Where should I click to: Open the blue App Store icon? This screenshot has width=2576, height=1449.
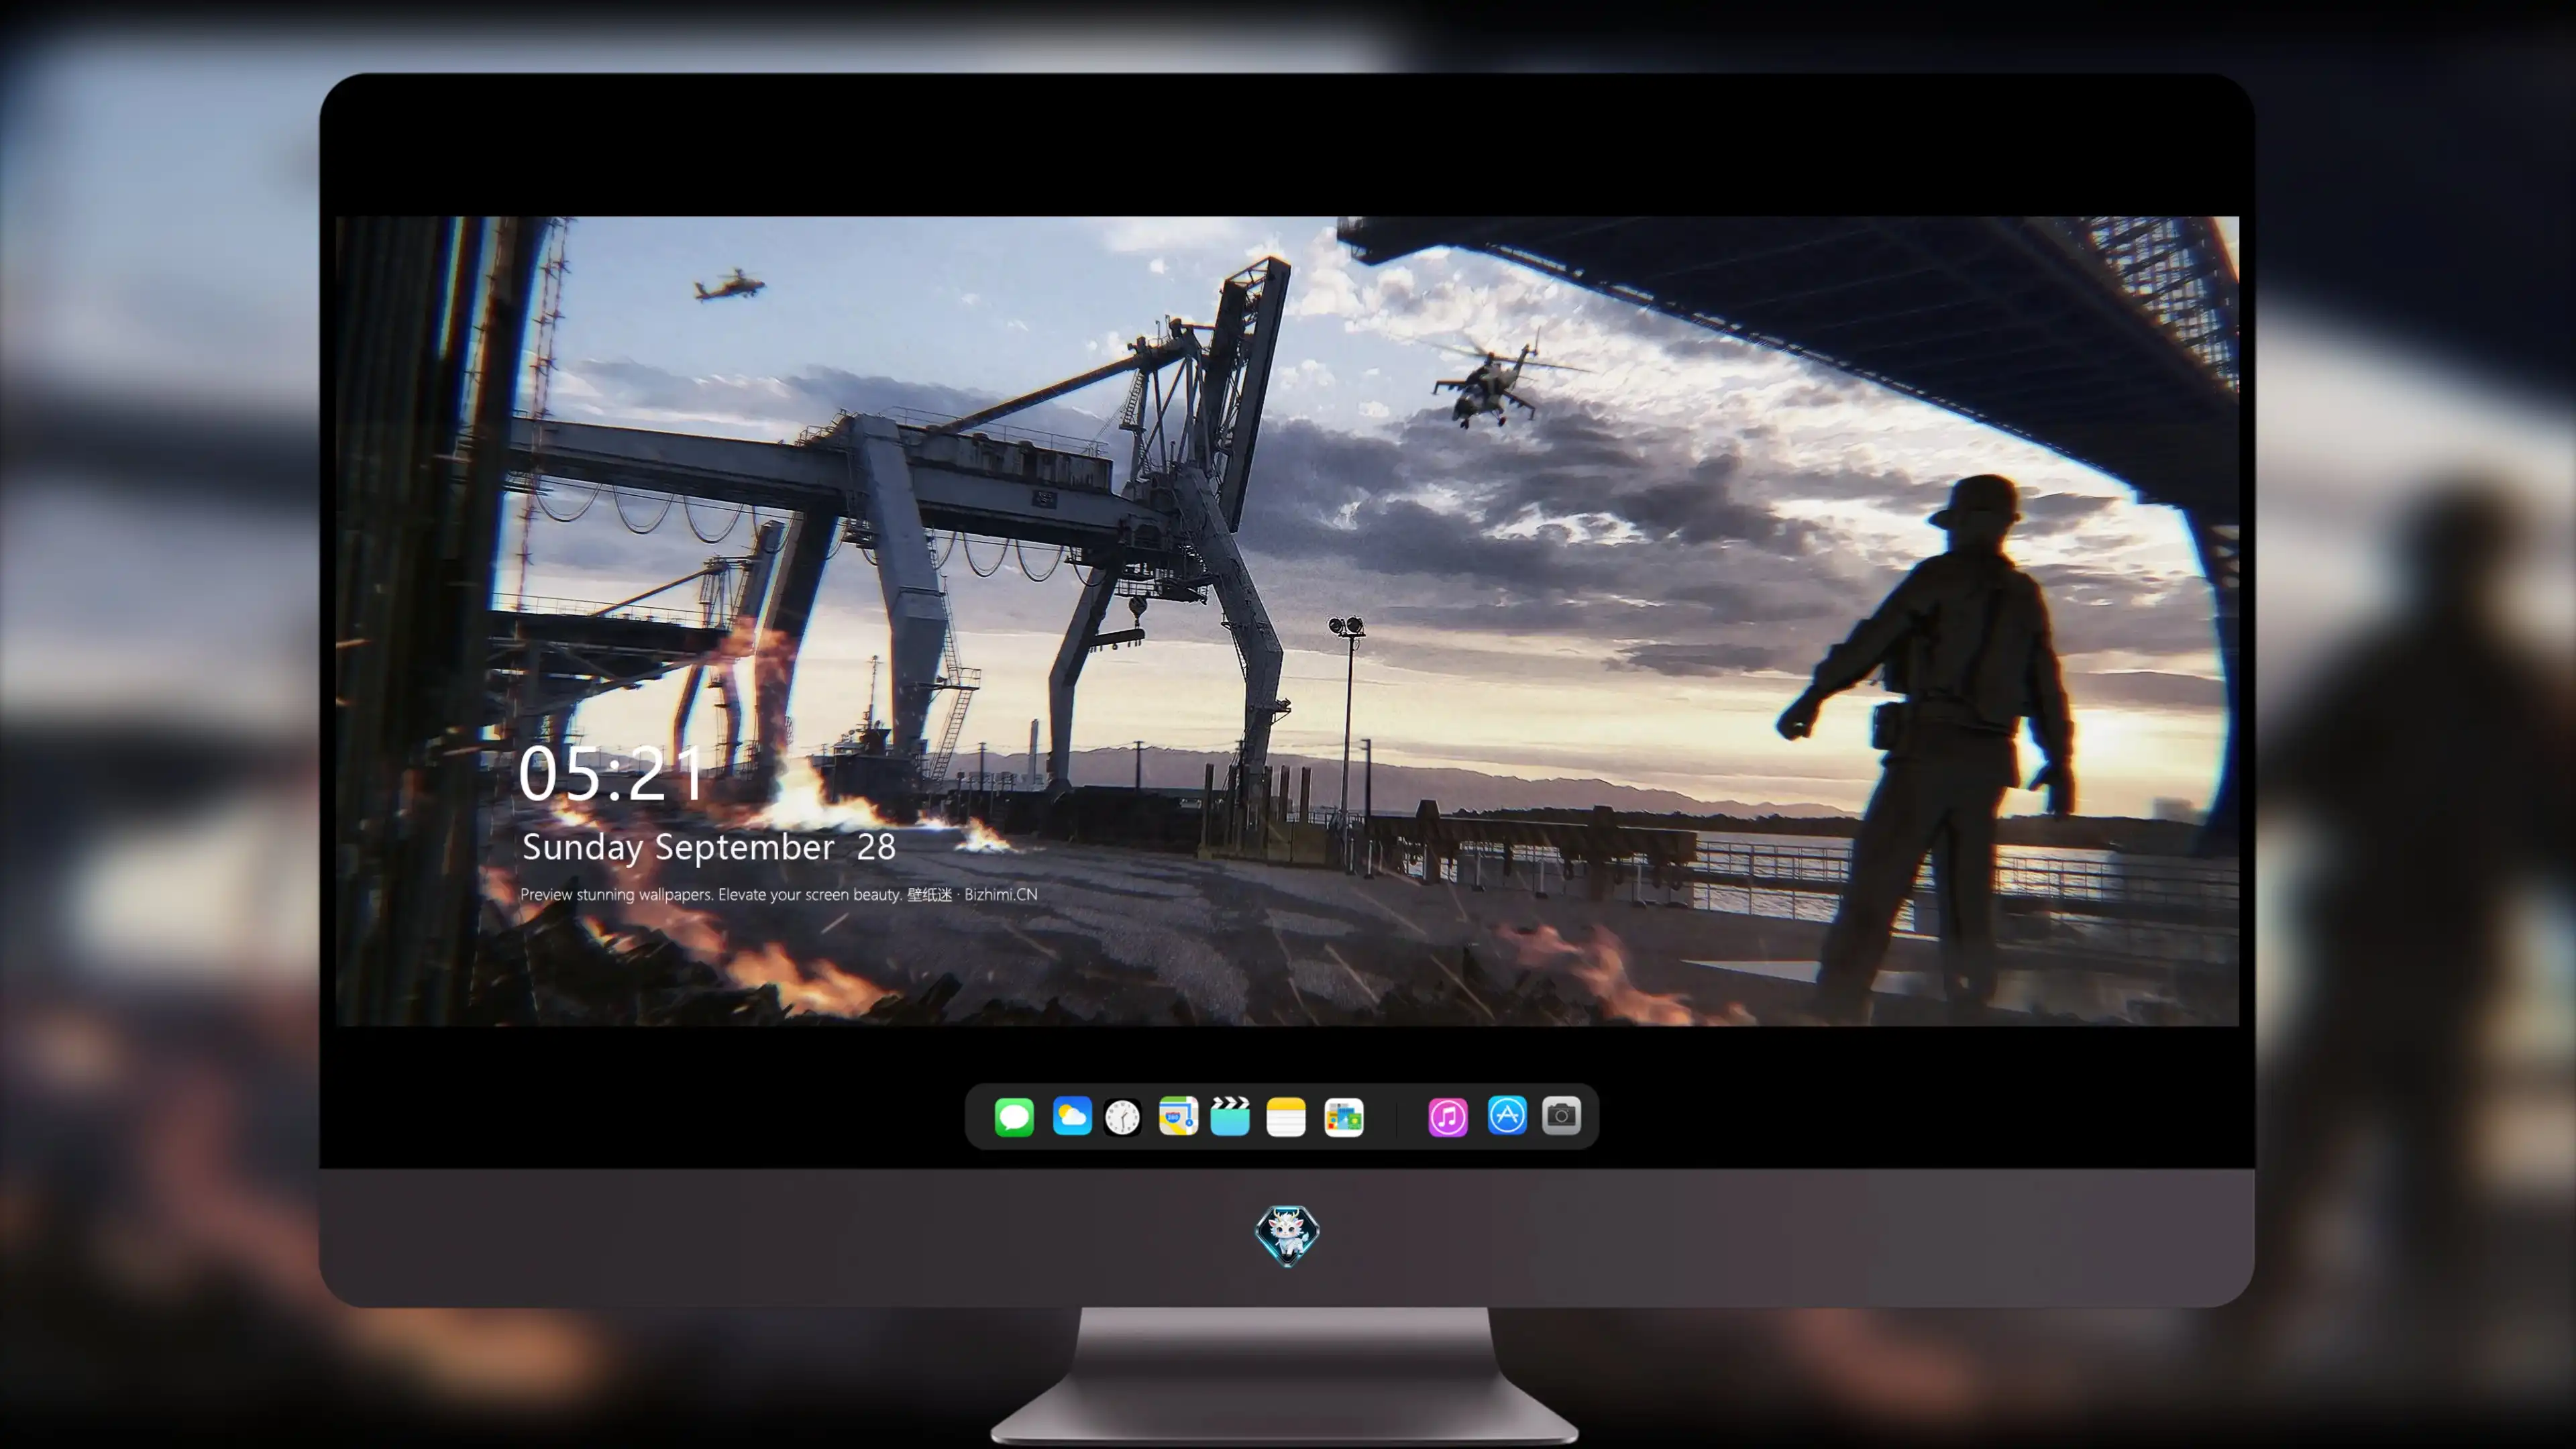pyautogui.click(x=1507, y=1115)
